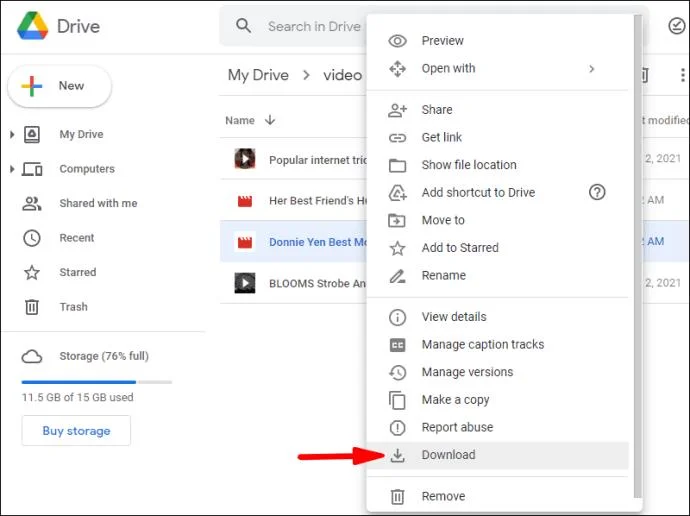Choose Download from the context menu
Image resolution: width=690 pixels, height=516 pixels.
[x=497, y=455]
